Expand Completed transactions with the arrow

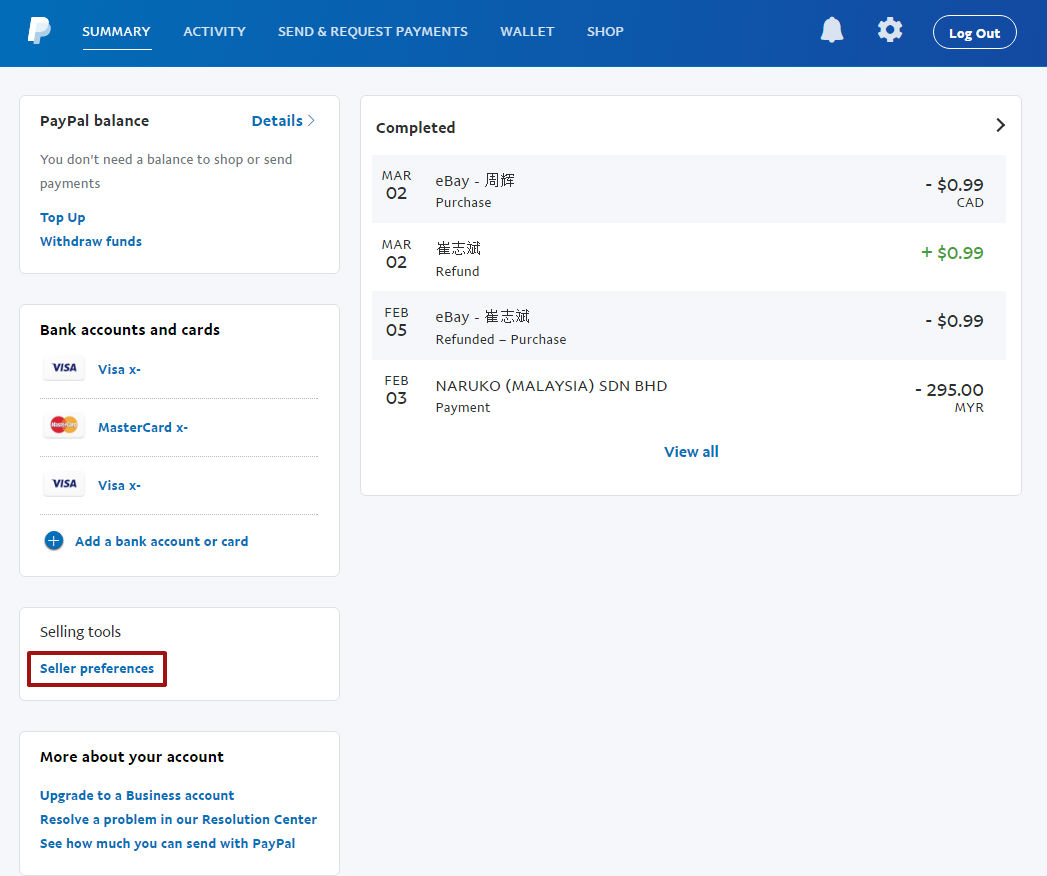1000,126
